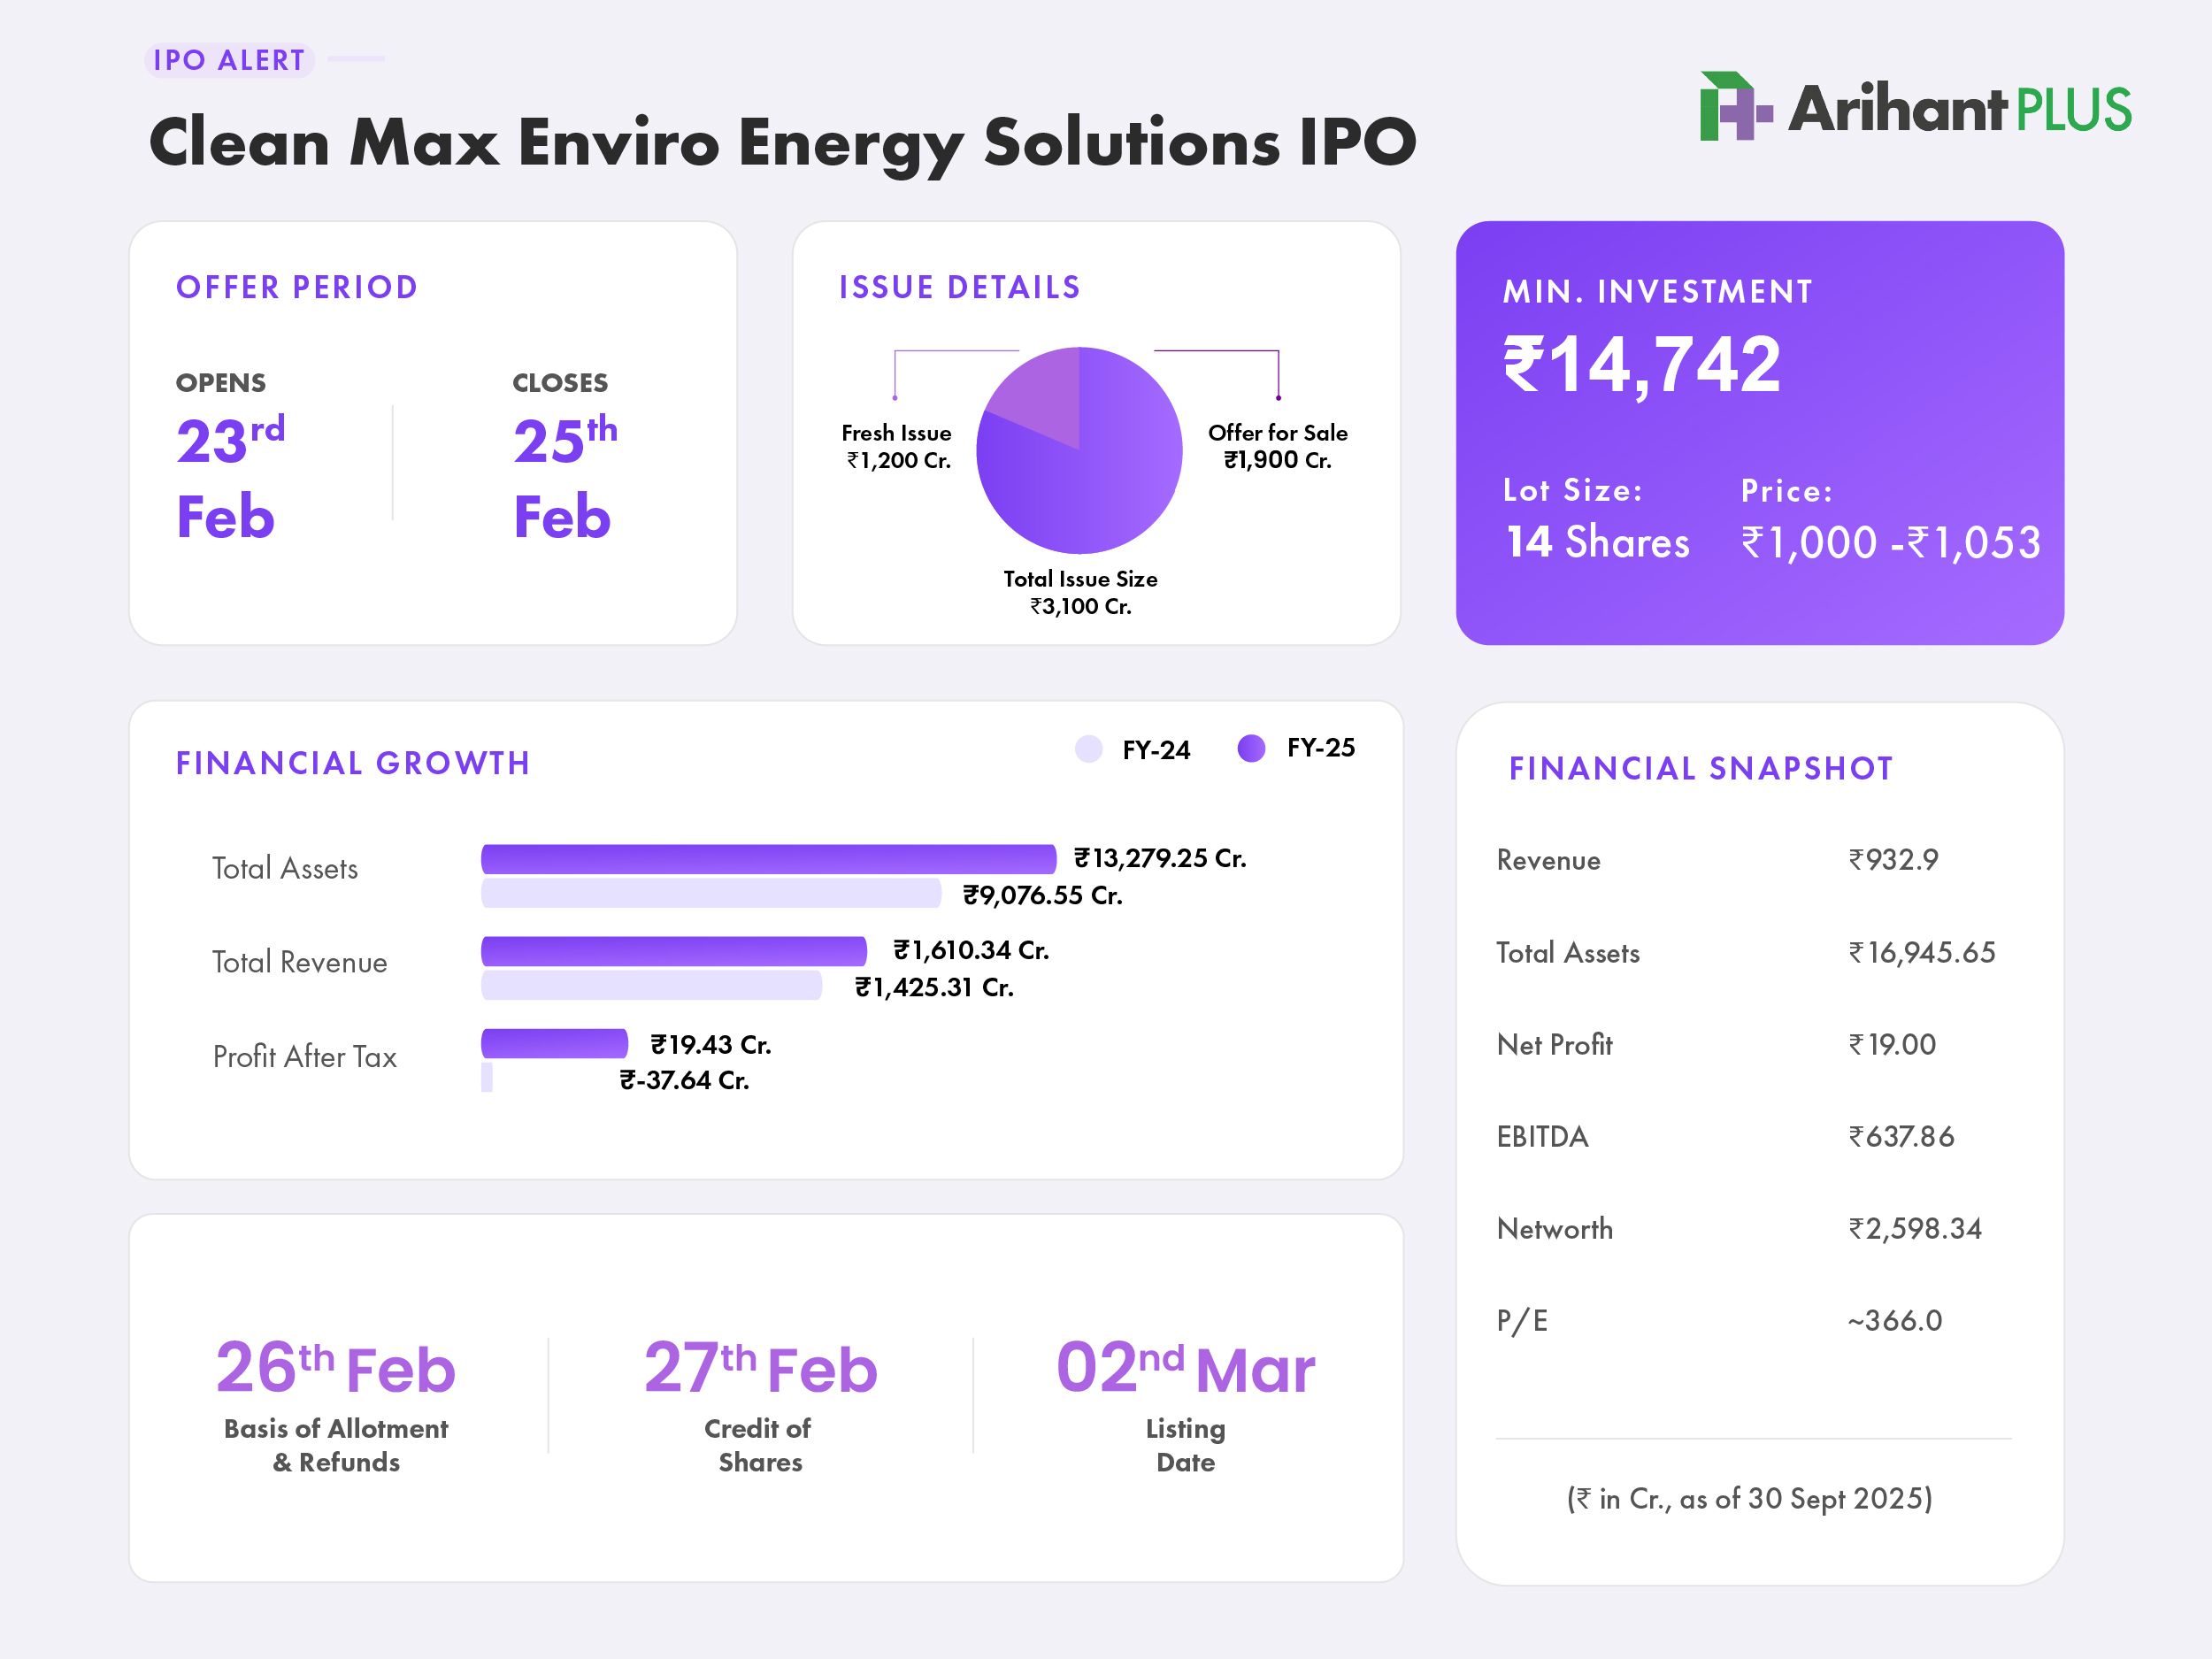Click the Clean Max Enviro Energy Solutions IPO title
The image size is (2212, 1659).
tap(784, 142)
